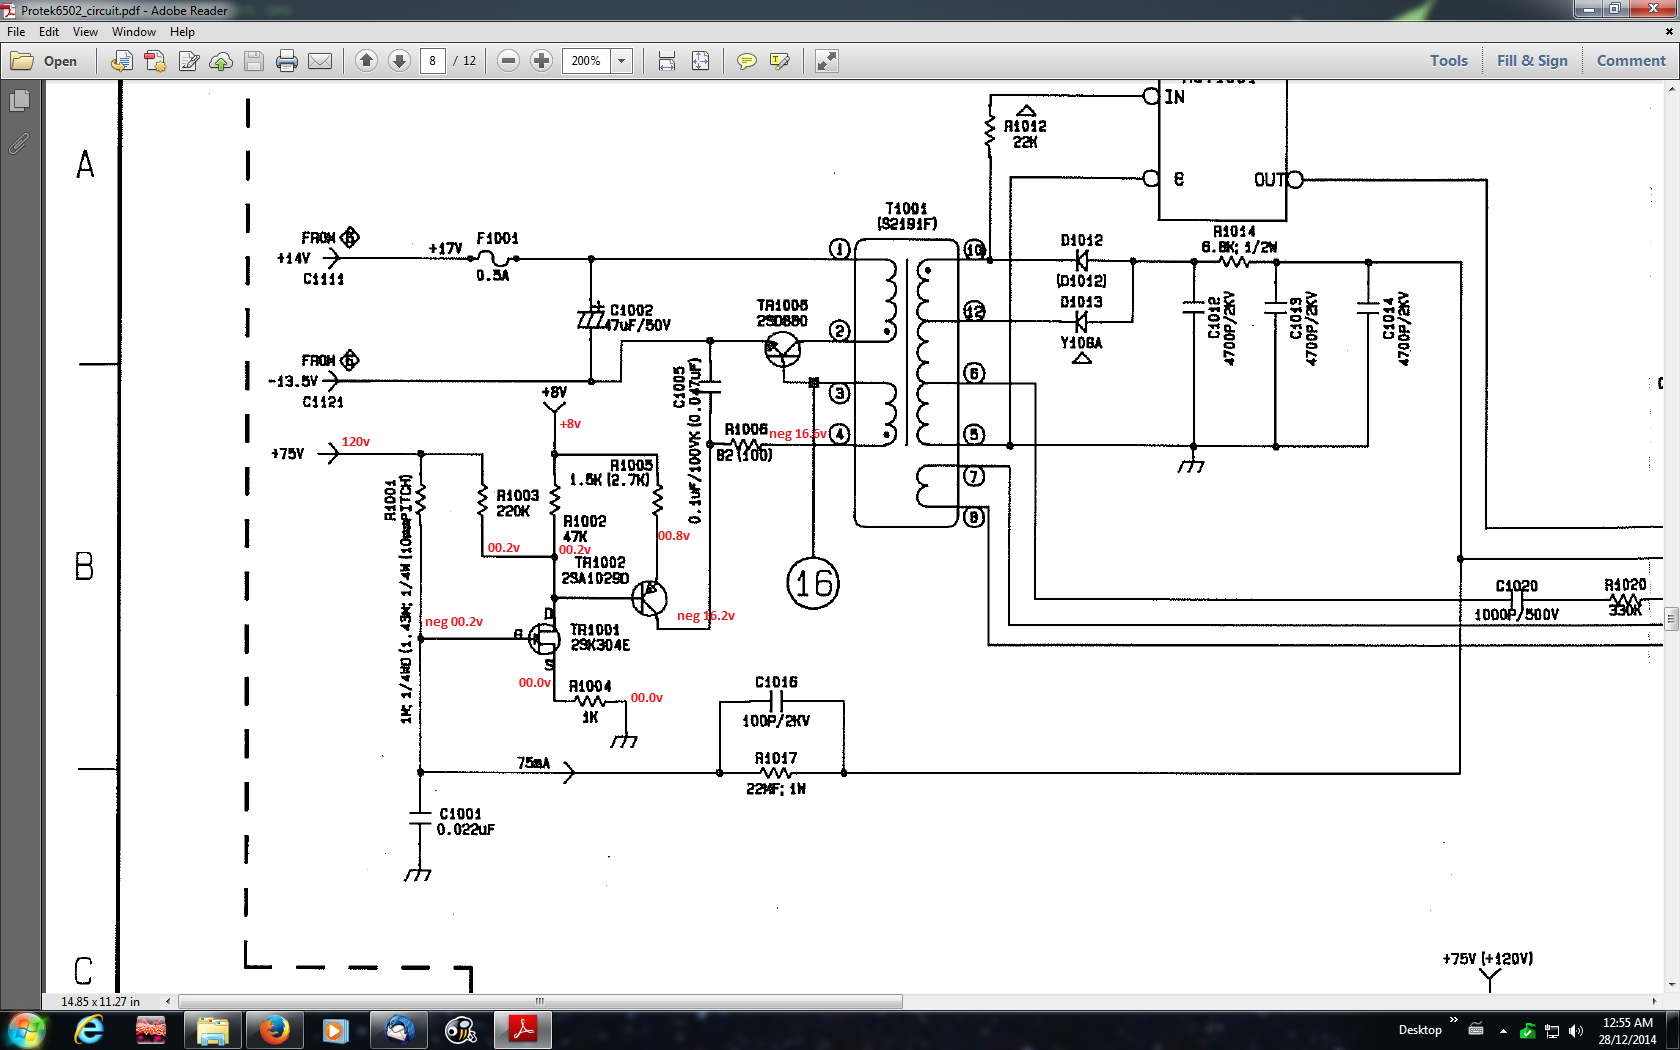The image size is (1680, 1050).
Task: Open the Comment pane
Action: pyautogui.click(x=1631, y=61)
